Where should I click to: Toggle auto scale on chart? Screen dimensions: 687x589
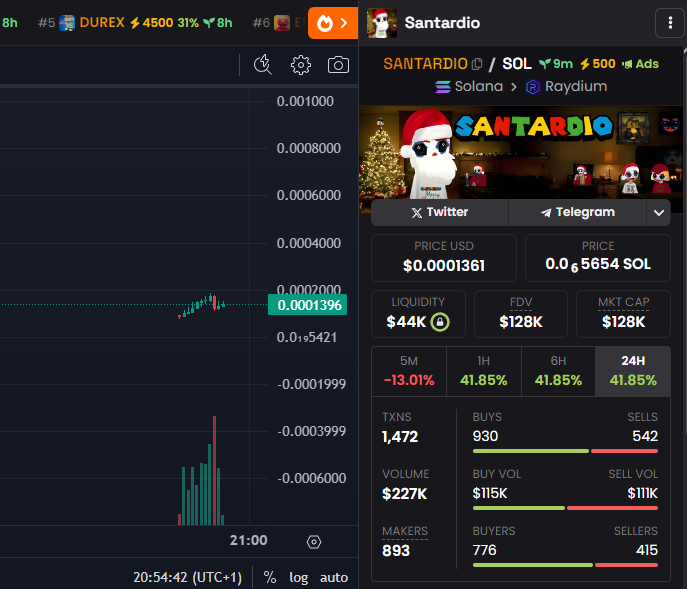[334, 578]
